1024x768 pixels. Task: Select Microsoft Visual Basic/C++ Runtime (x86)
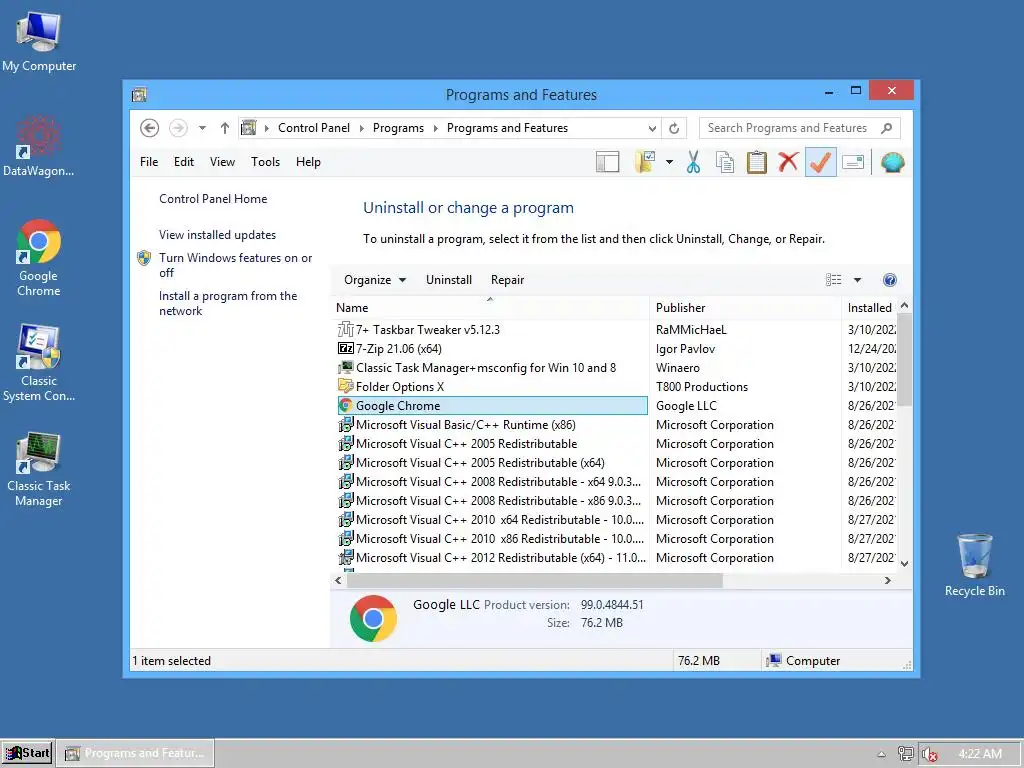[492, 424]
